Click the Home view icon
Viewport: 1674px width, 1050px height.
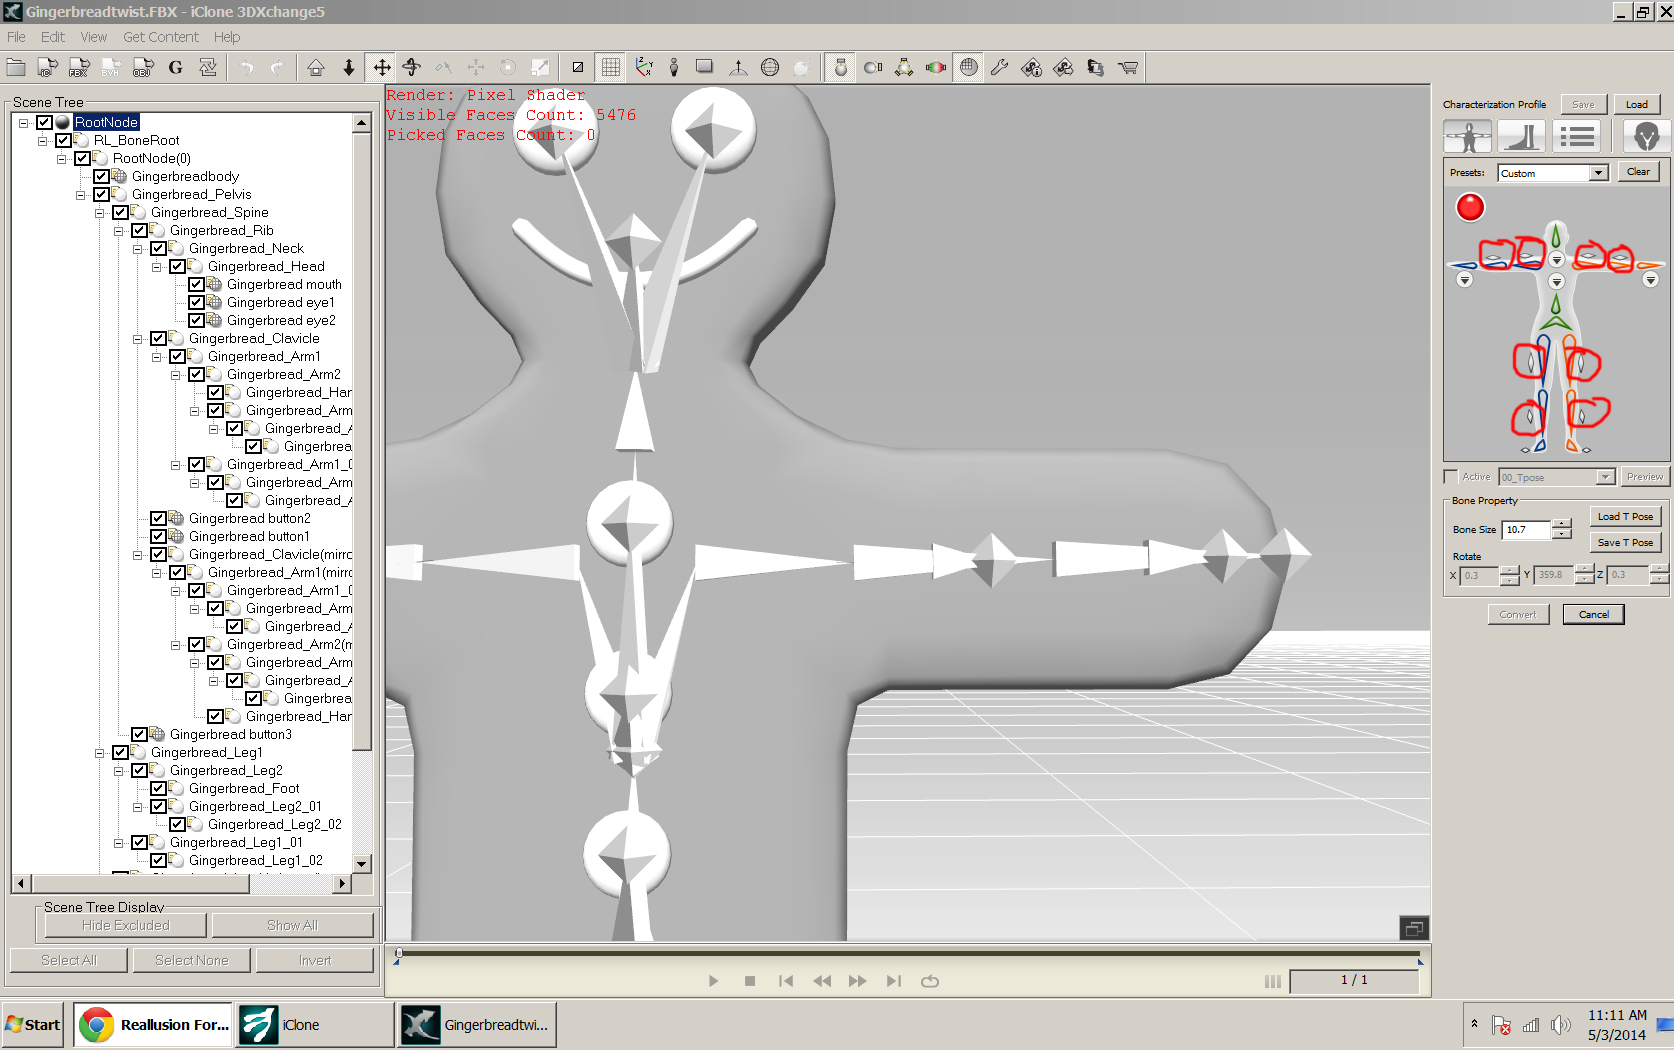pos(316,68)
